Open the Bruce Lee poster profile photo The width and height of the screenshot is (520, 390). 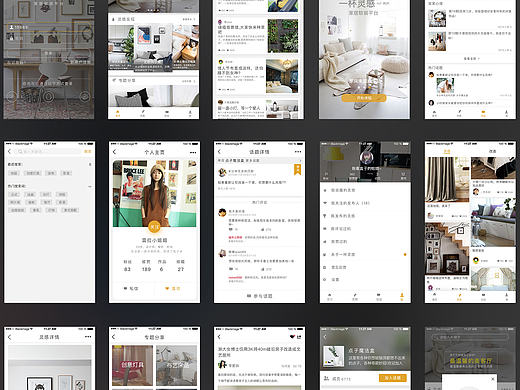coord(154,193)
